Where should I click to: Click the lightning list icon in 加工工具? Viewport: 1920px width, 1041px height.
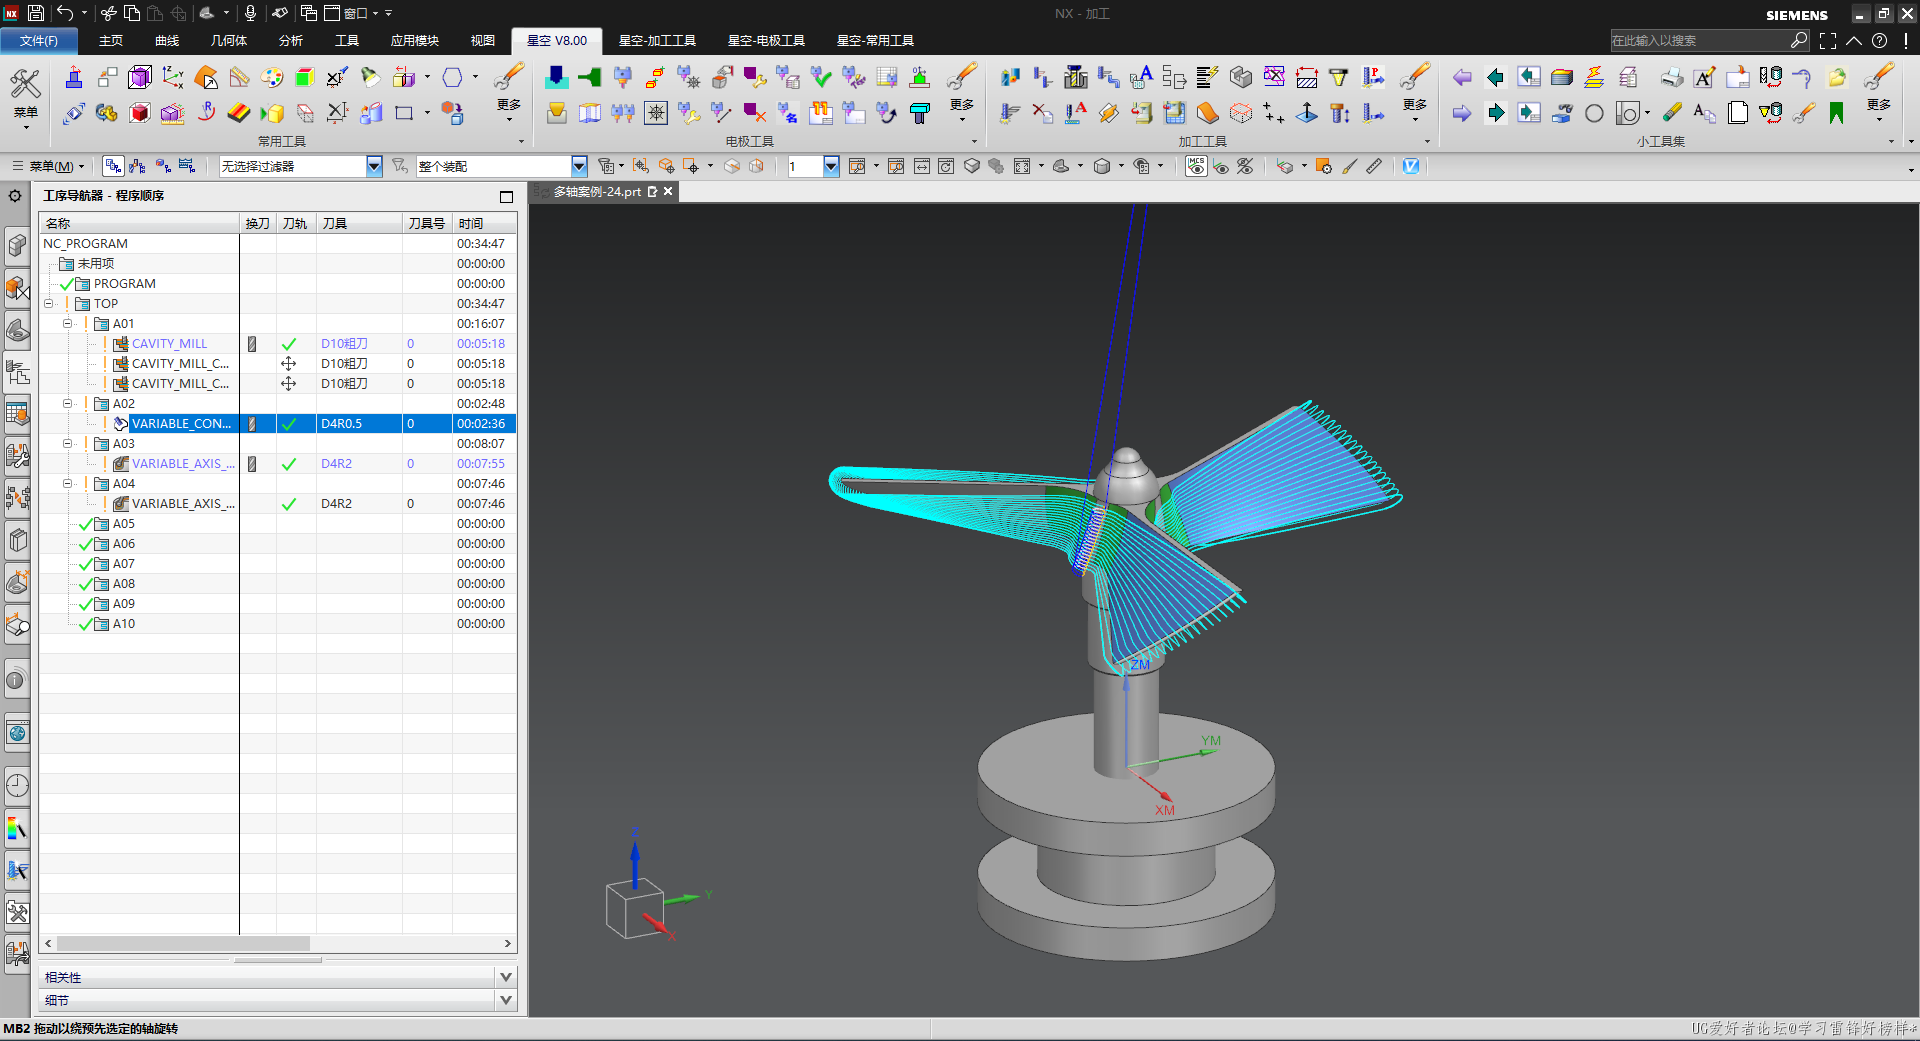pos(1207,77)
